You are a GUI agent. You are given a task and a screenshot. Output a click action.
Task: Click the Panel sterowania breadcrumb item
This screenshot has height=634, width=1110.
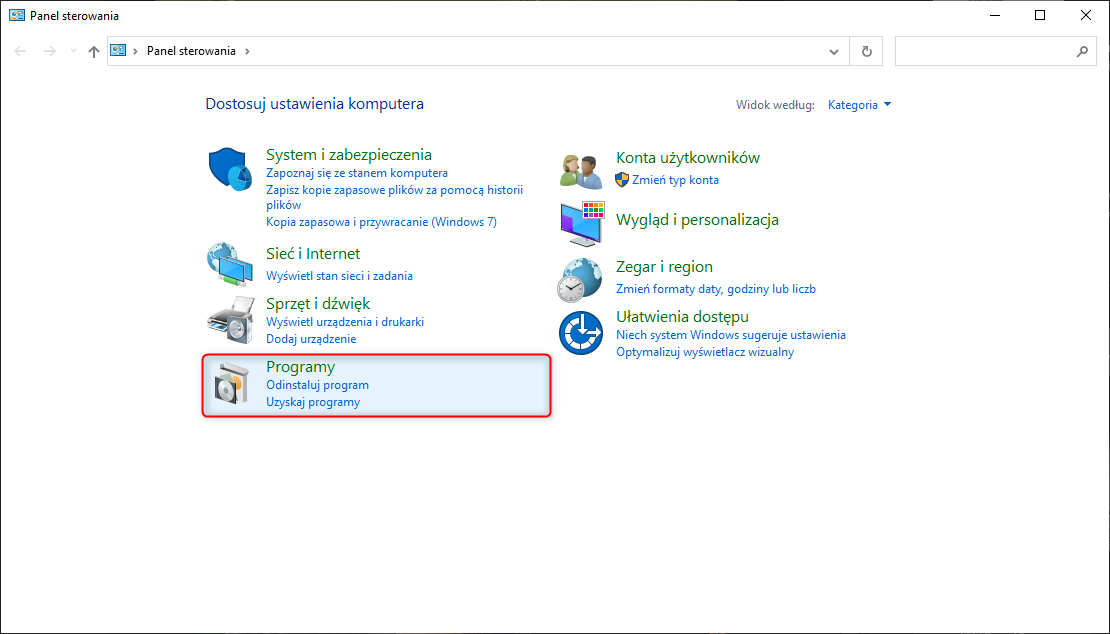coord(191,51)
